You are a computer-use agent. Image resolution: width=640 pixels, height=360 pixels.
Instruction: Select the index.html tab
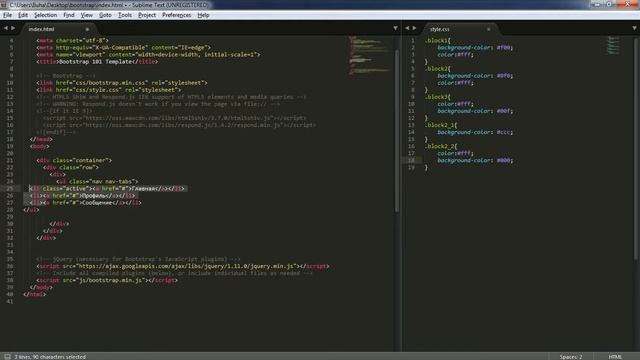point(57,29)
